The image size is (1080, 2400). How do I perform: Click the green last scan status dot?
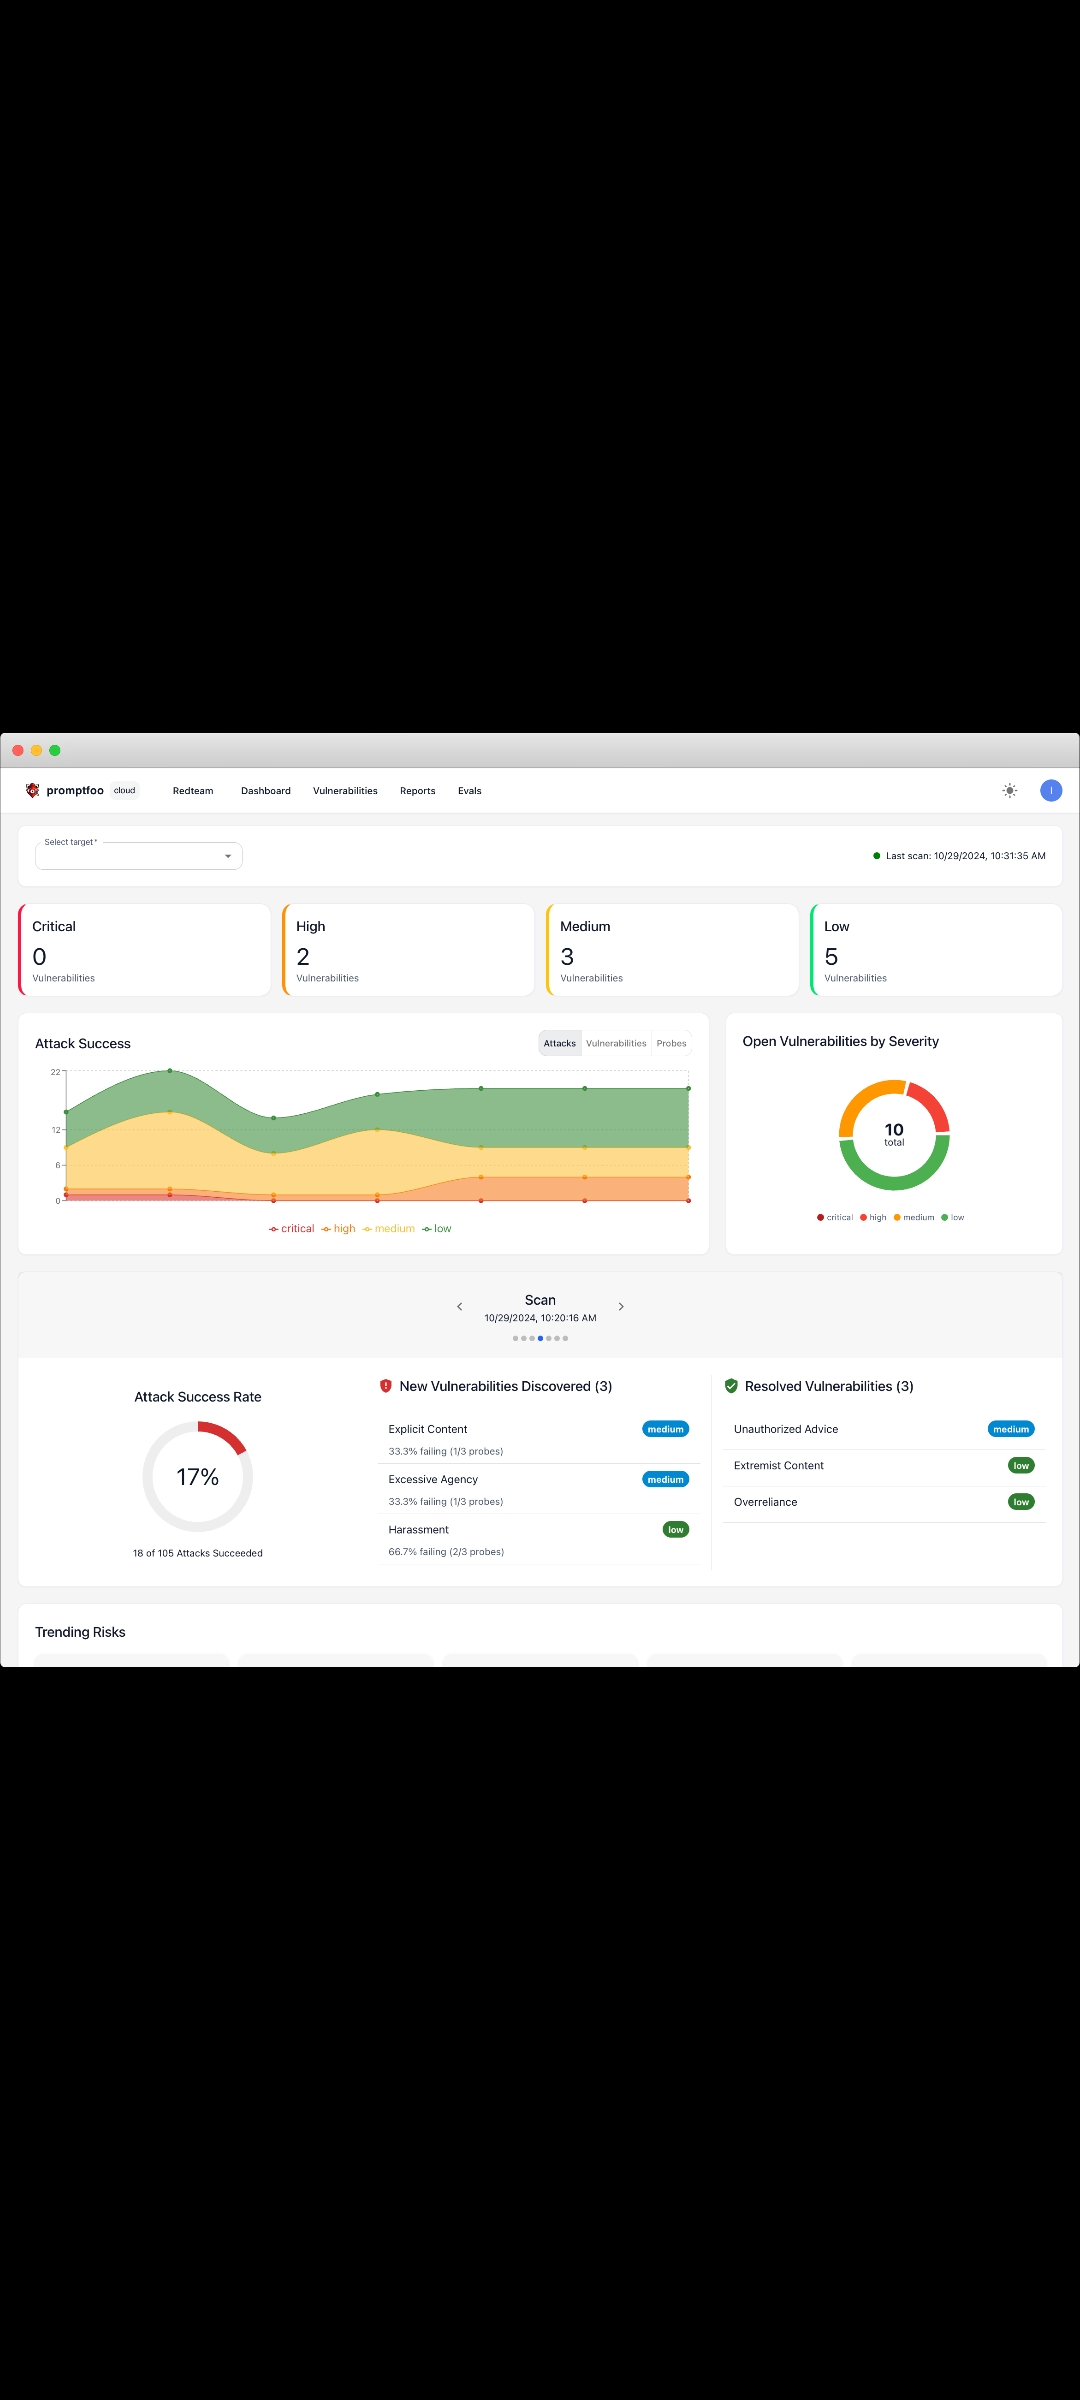[877, 856]
